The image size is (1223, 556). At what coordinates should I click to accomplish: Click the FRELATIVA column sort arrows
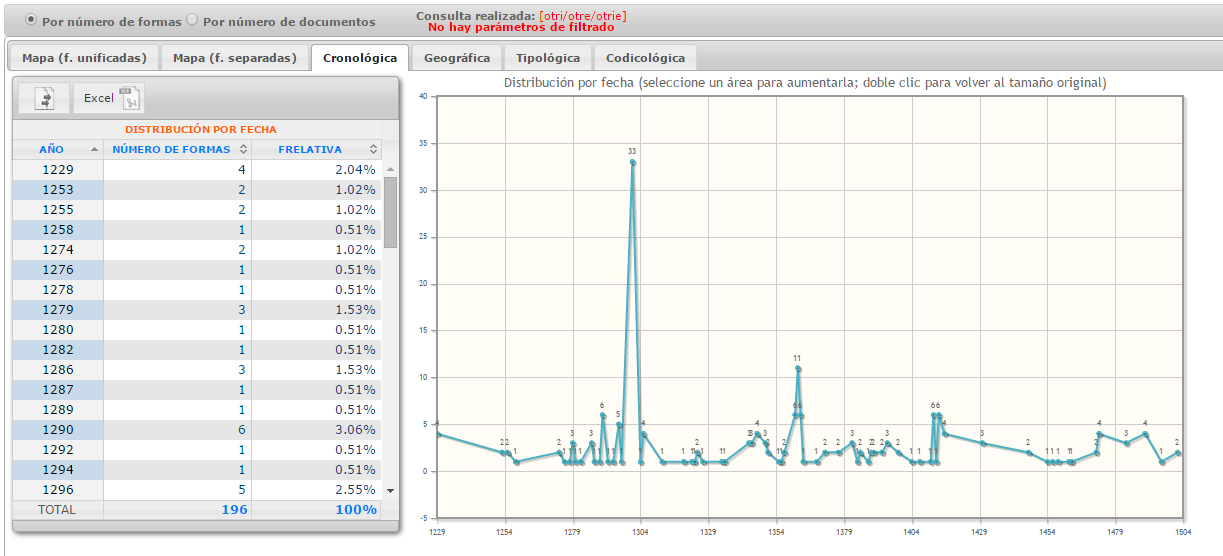(x=374, y=149)
